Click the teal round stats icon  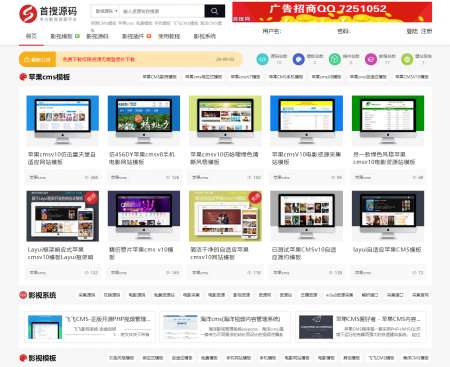pyautogui.click(x=262, y=59)
